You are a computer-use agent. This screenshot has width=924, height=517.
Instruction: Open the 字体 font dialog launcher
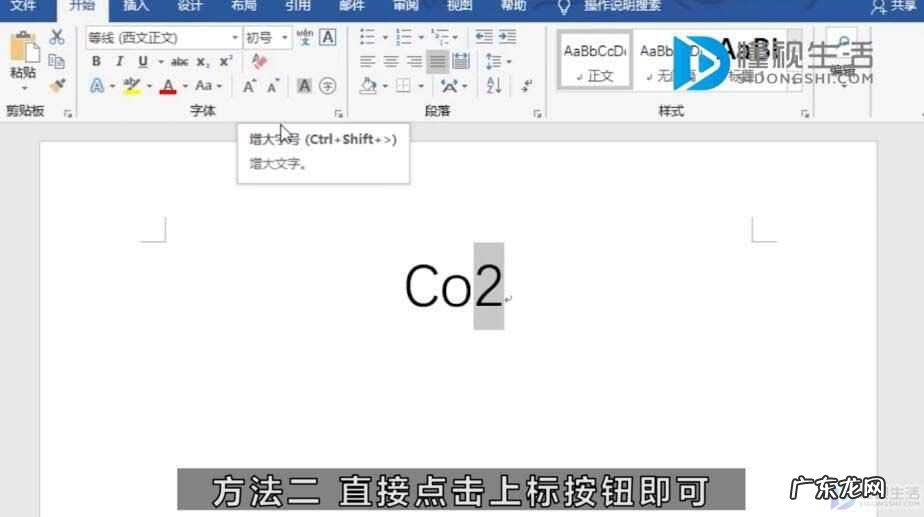(x=338, y=114)
